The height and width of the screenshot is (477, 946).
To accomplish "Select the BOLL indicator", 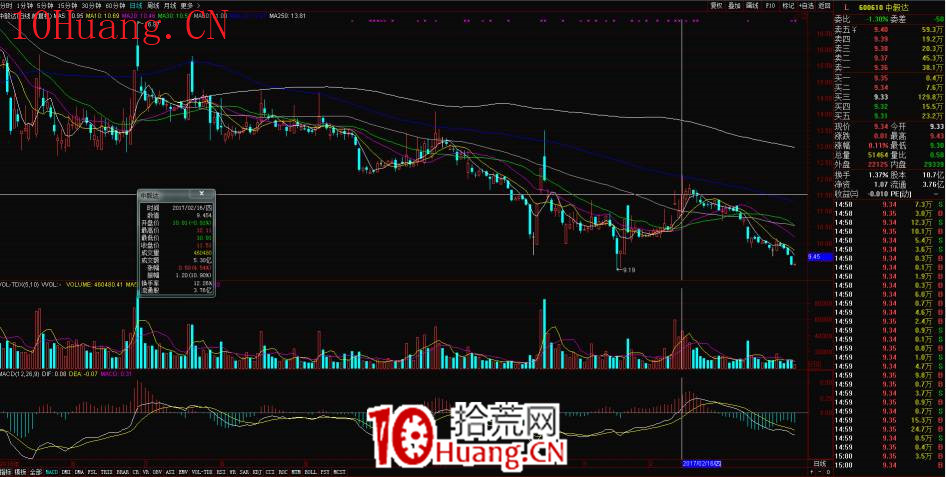I will coord(310,471).
